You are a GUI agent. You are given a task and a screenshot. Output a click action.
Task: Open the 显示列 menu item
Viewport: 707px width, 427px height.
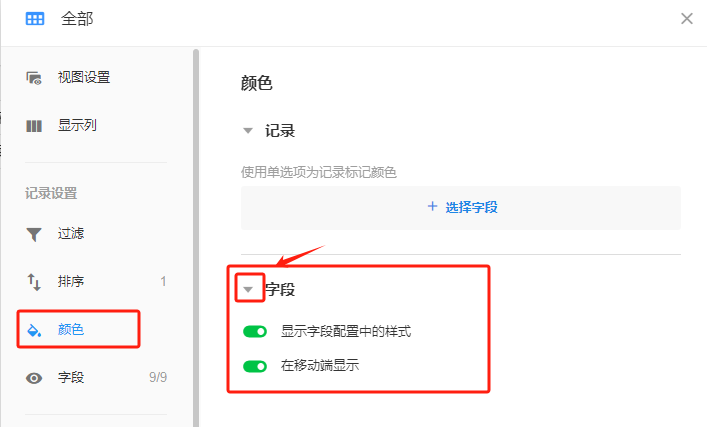pyautogui.click(x=77, y=126)
